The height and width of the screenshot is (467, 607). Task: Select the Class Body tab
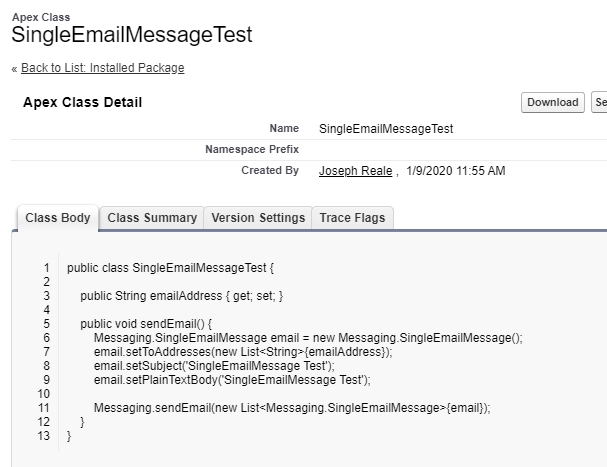pyautogui.click(x=58, y=218)
